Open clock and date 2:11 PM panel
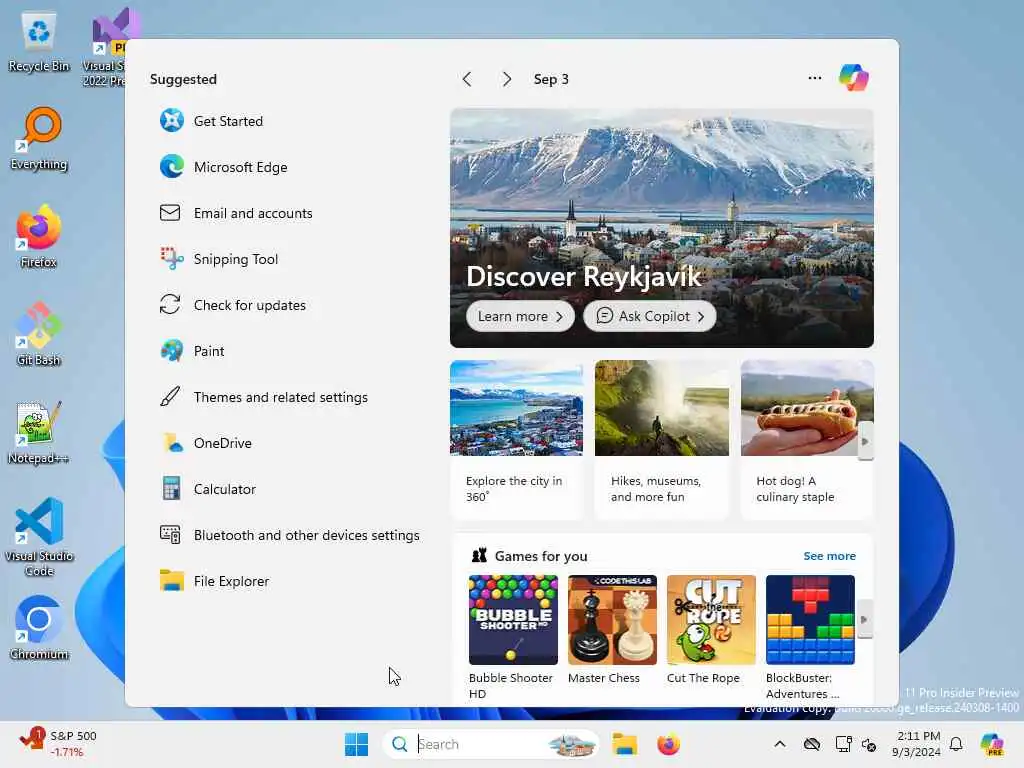This screenshot has height=768, width=1024. 916,744
